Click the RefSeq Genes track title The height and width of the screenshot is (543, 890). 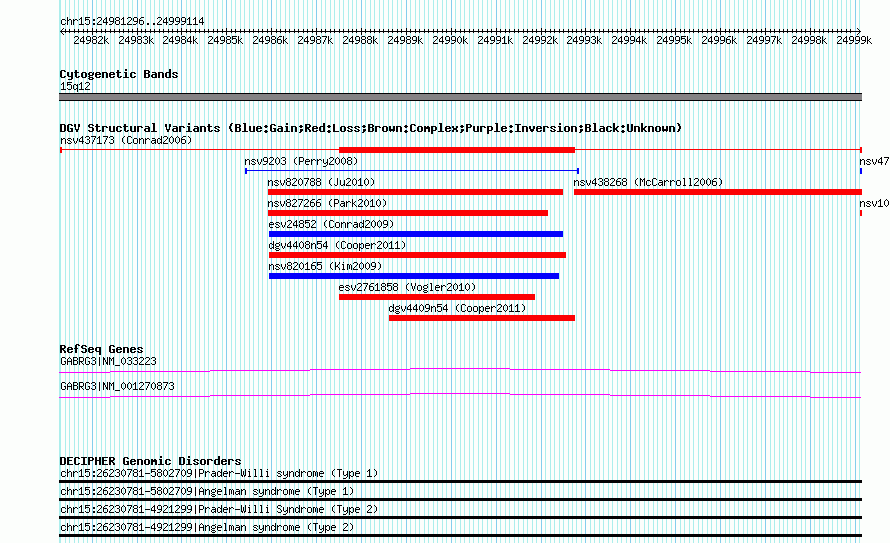pos(101,349)
